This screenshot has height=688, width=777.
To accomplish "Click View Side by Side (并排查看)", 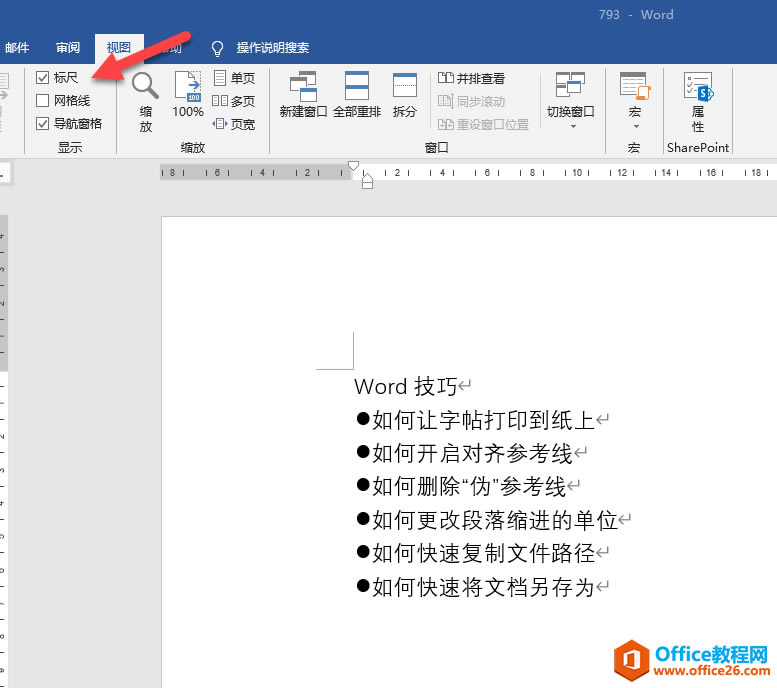I will pyautogui.click(x=471, y=78).
